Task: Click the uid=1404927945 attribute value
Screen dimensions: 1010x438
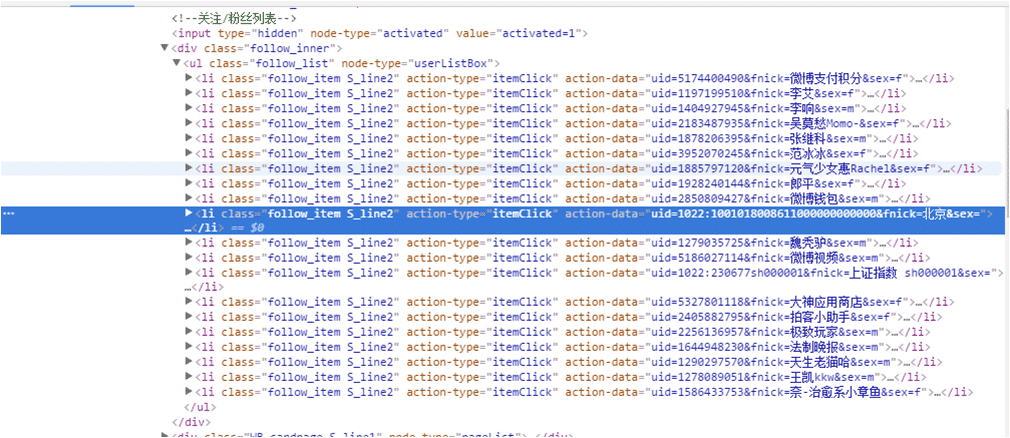Action: point(752,108)
